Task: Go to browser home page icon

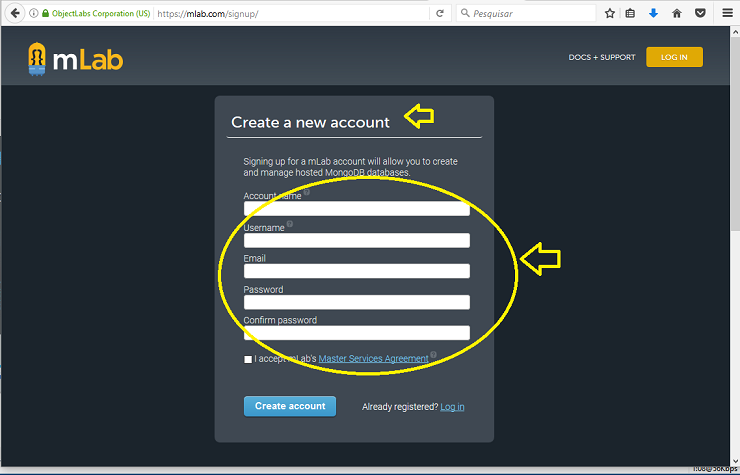Action: tap(677, 13)
